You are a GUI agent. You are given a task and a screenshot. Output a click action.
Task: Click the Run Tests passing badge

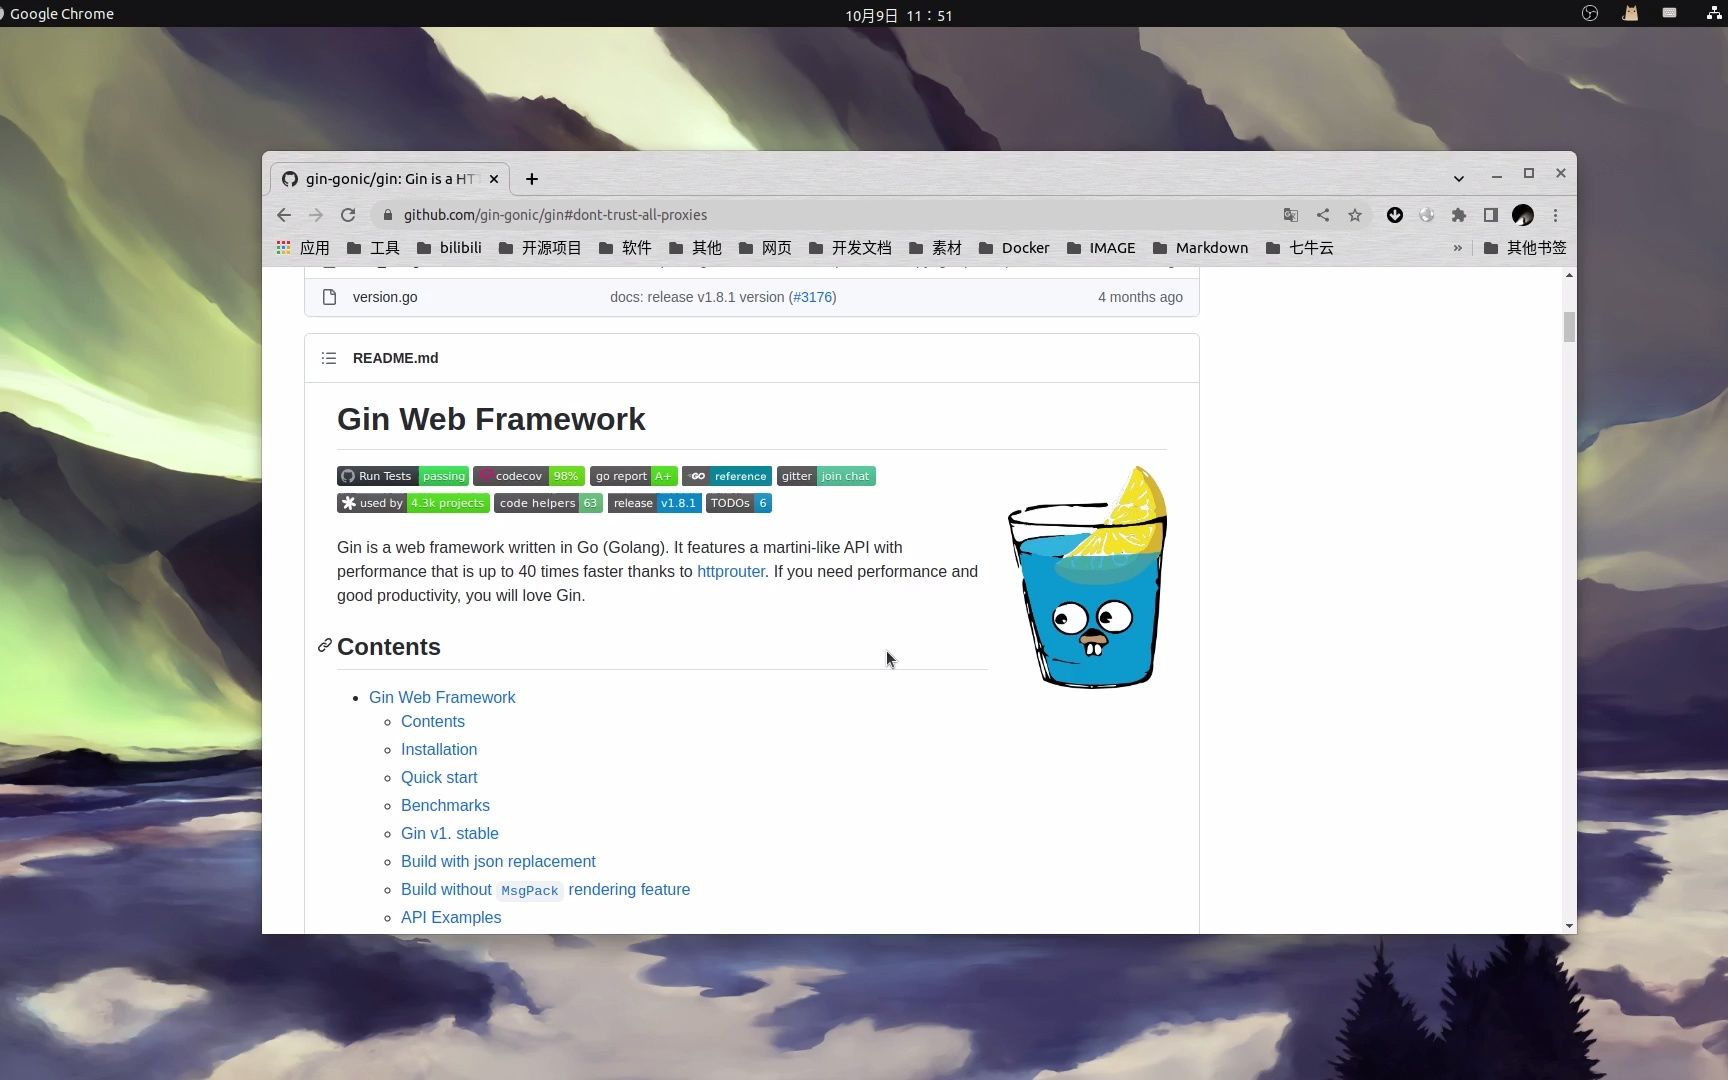tap(403, 476)
